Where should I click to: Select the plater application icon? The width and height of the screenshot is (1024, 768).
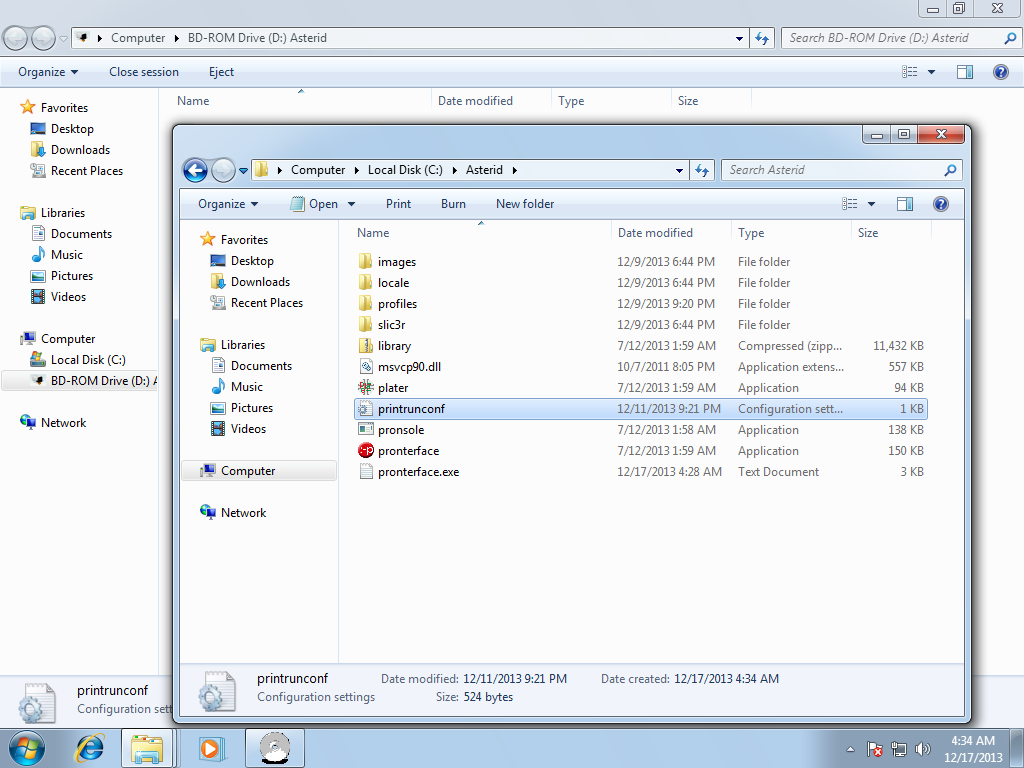366,388
